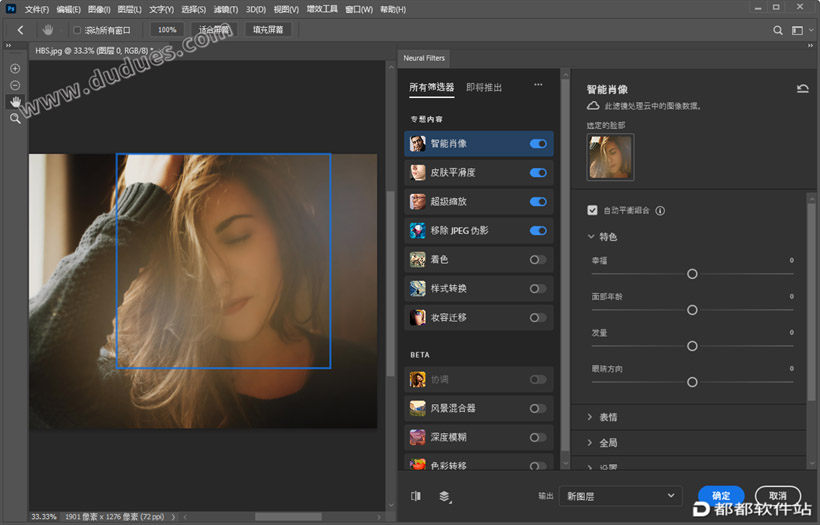This screenshot has width=820, height=525.
Task: Enable the 风景混合器 toggle
Action: click(x=538, y=408)
